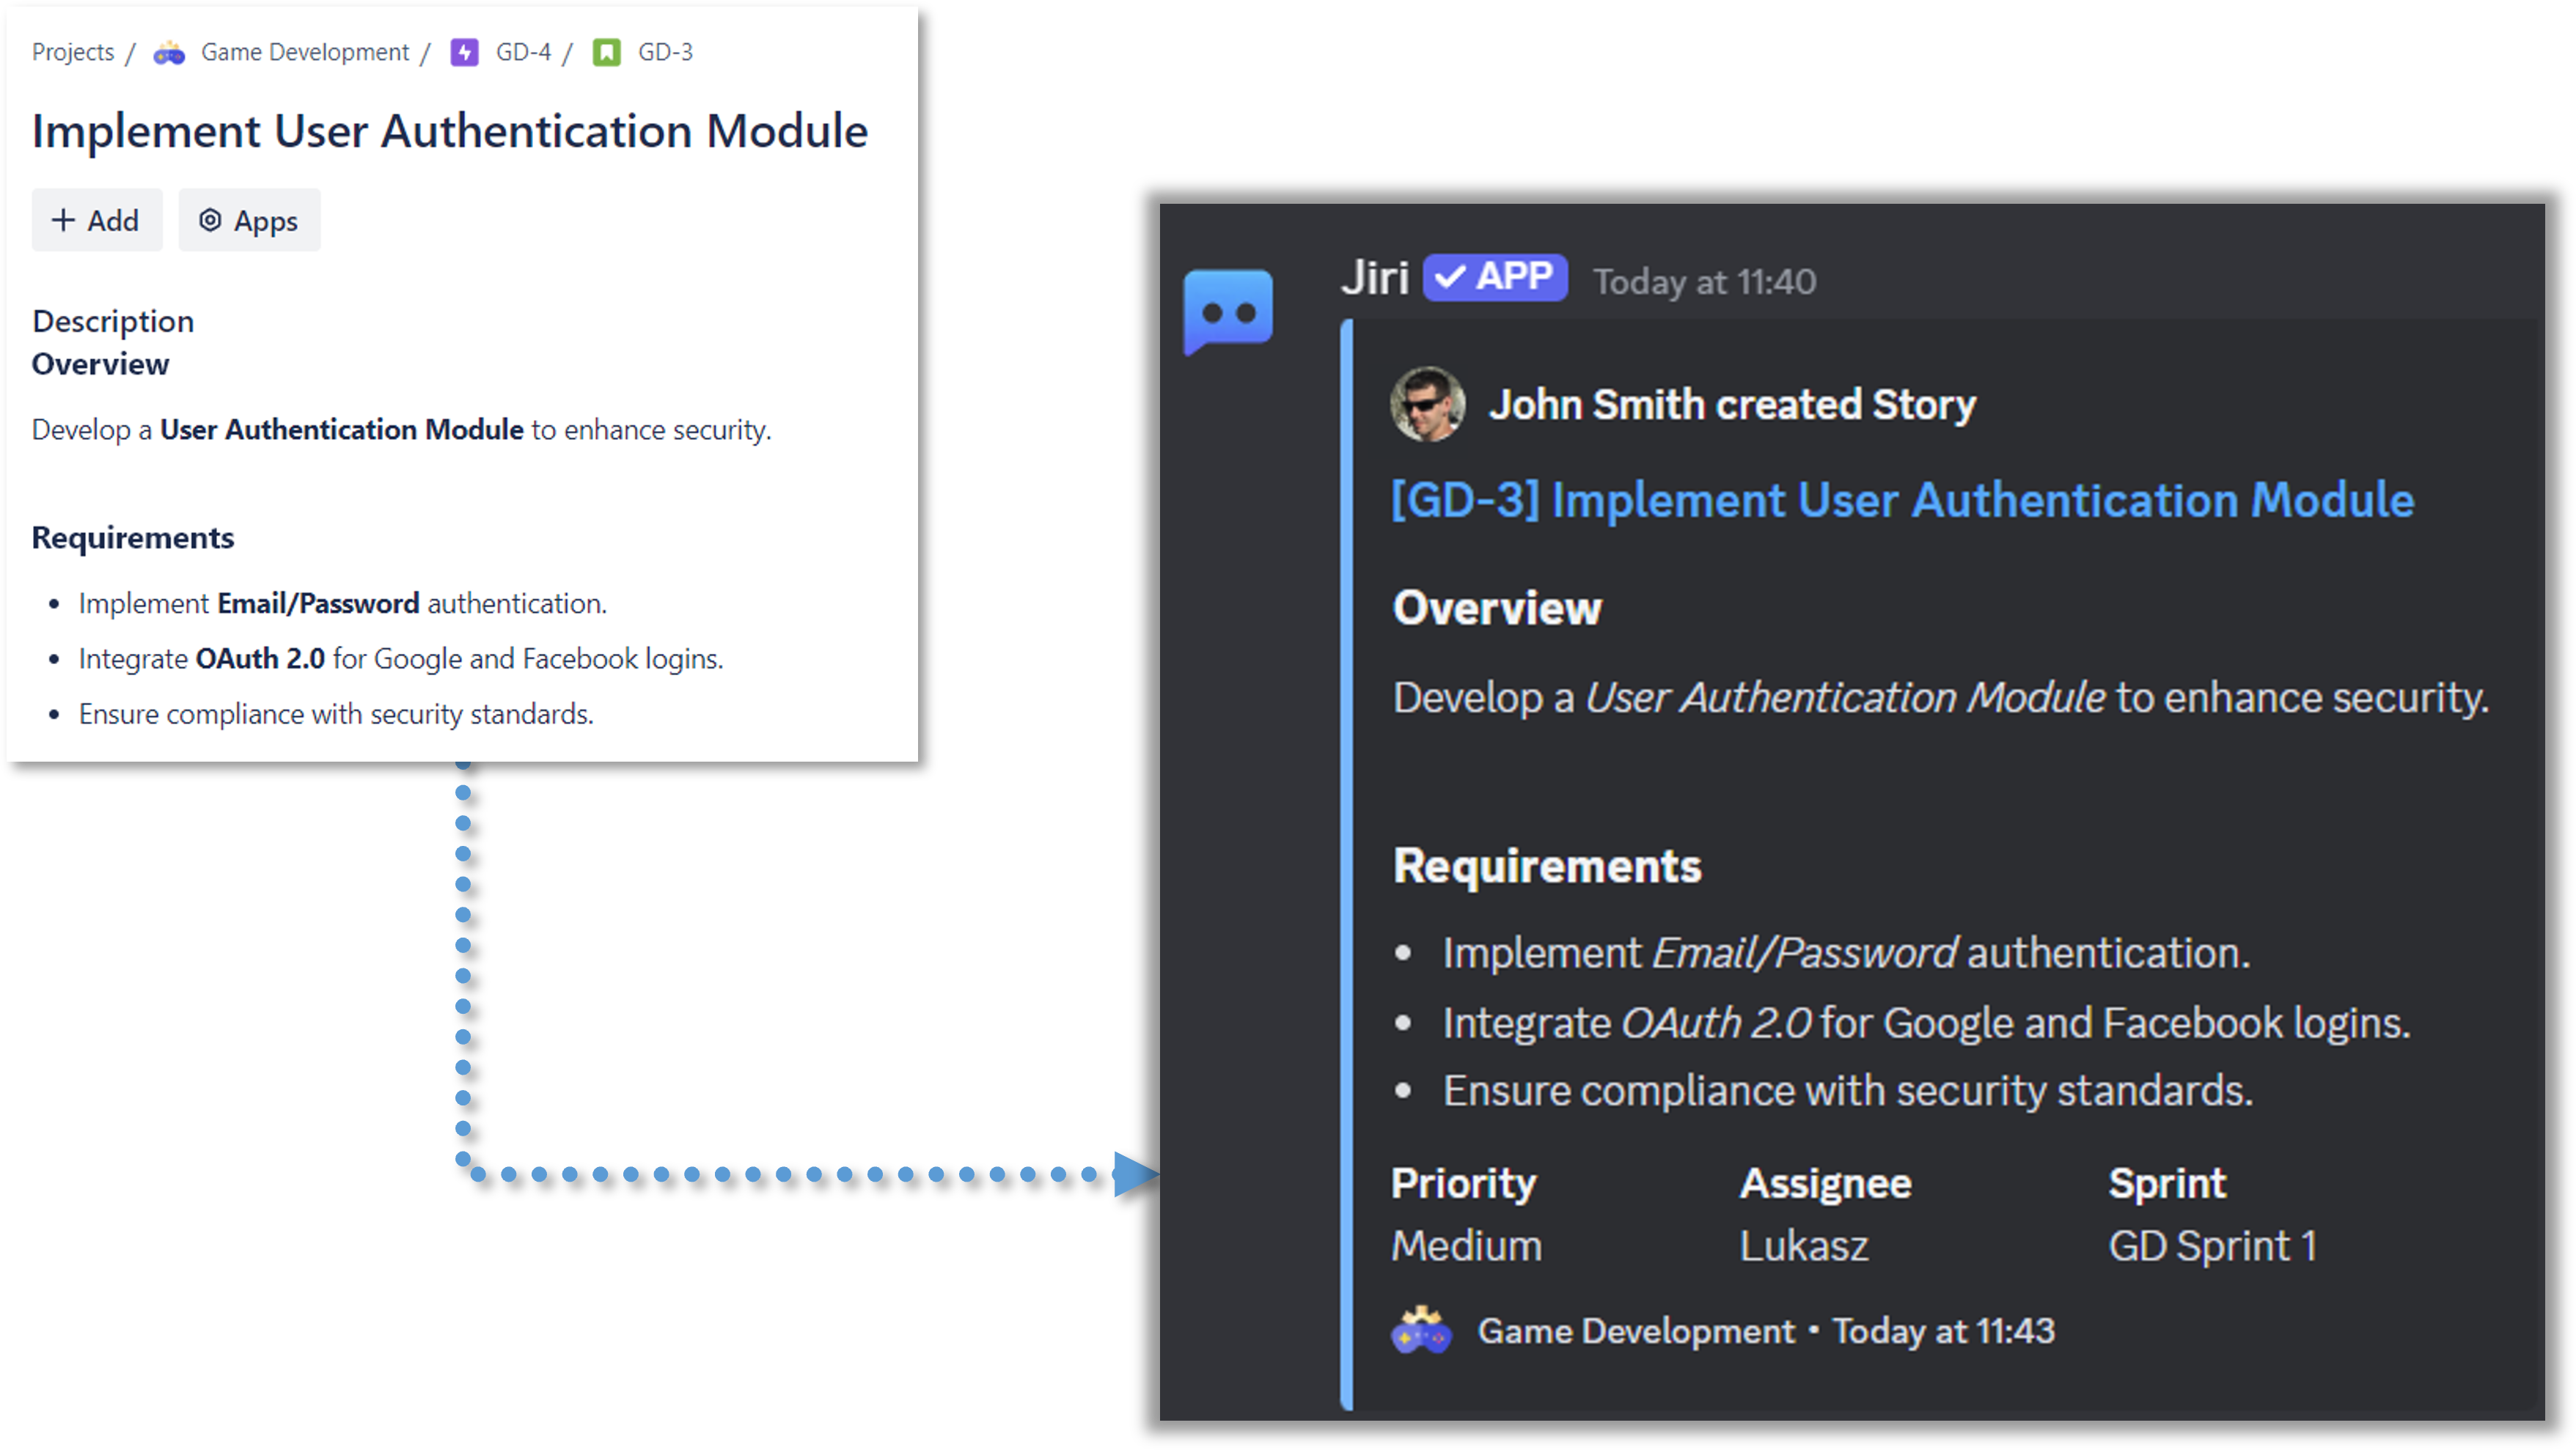The height and width of the screenshot is (1450, 2576).
Task: Open the GD-3 story breadcrumb link
Action: (665, 52)
